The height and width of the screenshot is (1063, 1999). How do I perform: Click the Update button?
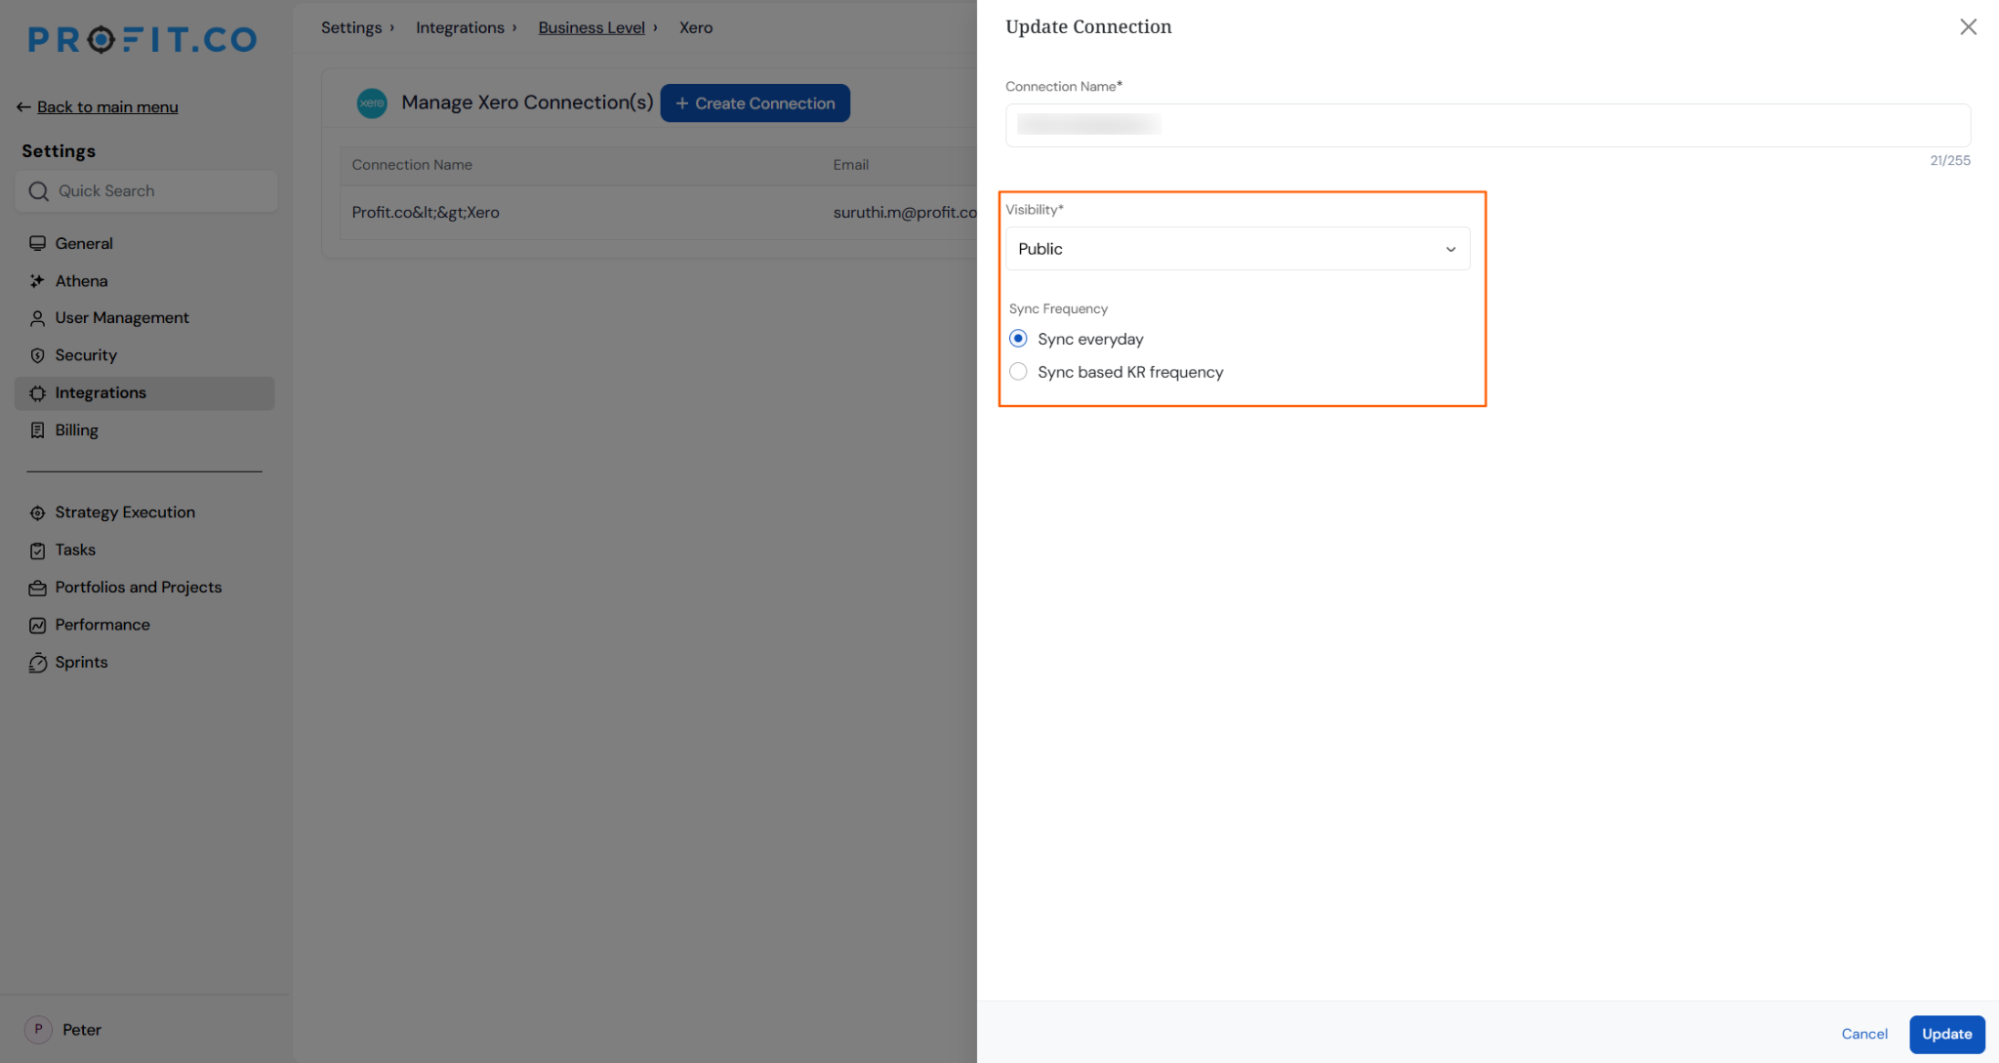coord(1946,1034)
